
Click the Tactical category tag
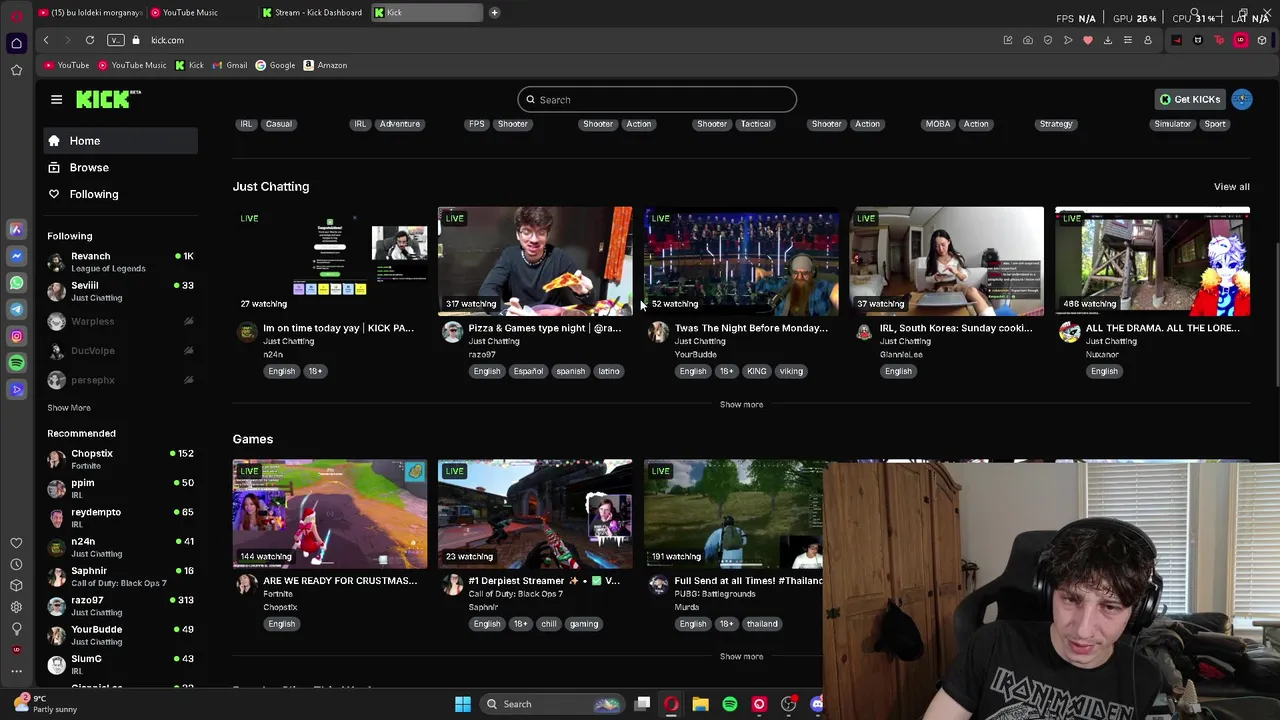coord(755,124)
